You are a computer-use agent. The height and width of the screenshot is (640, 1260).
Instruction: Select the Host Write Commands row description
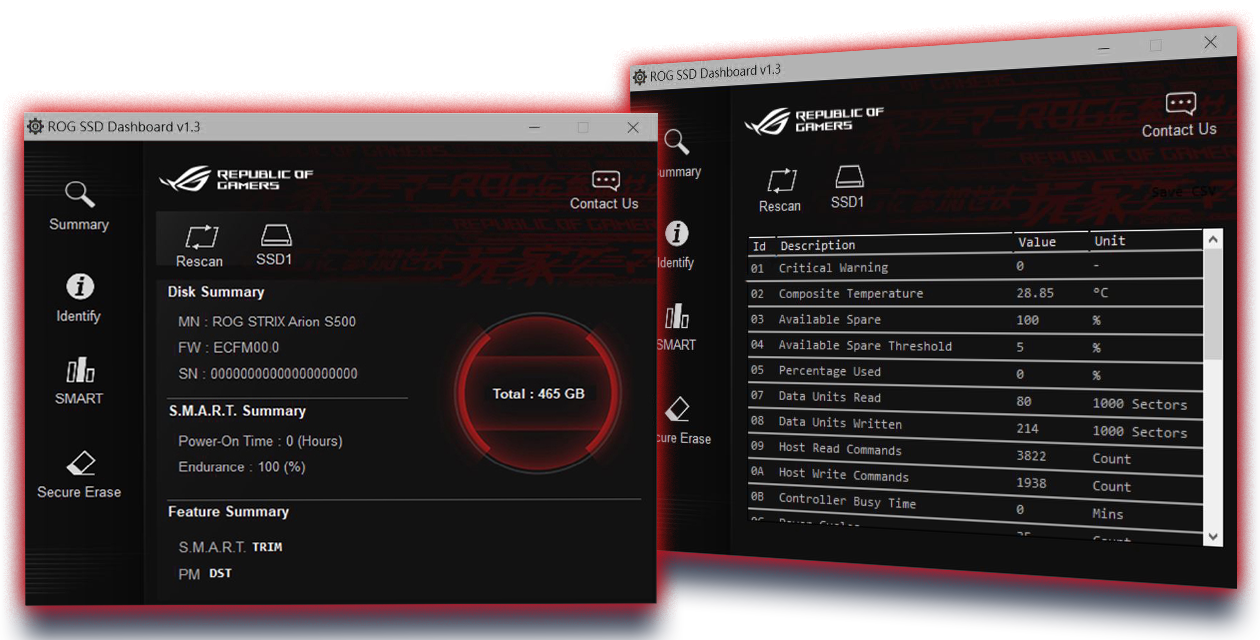tap(844, 476)
